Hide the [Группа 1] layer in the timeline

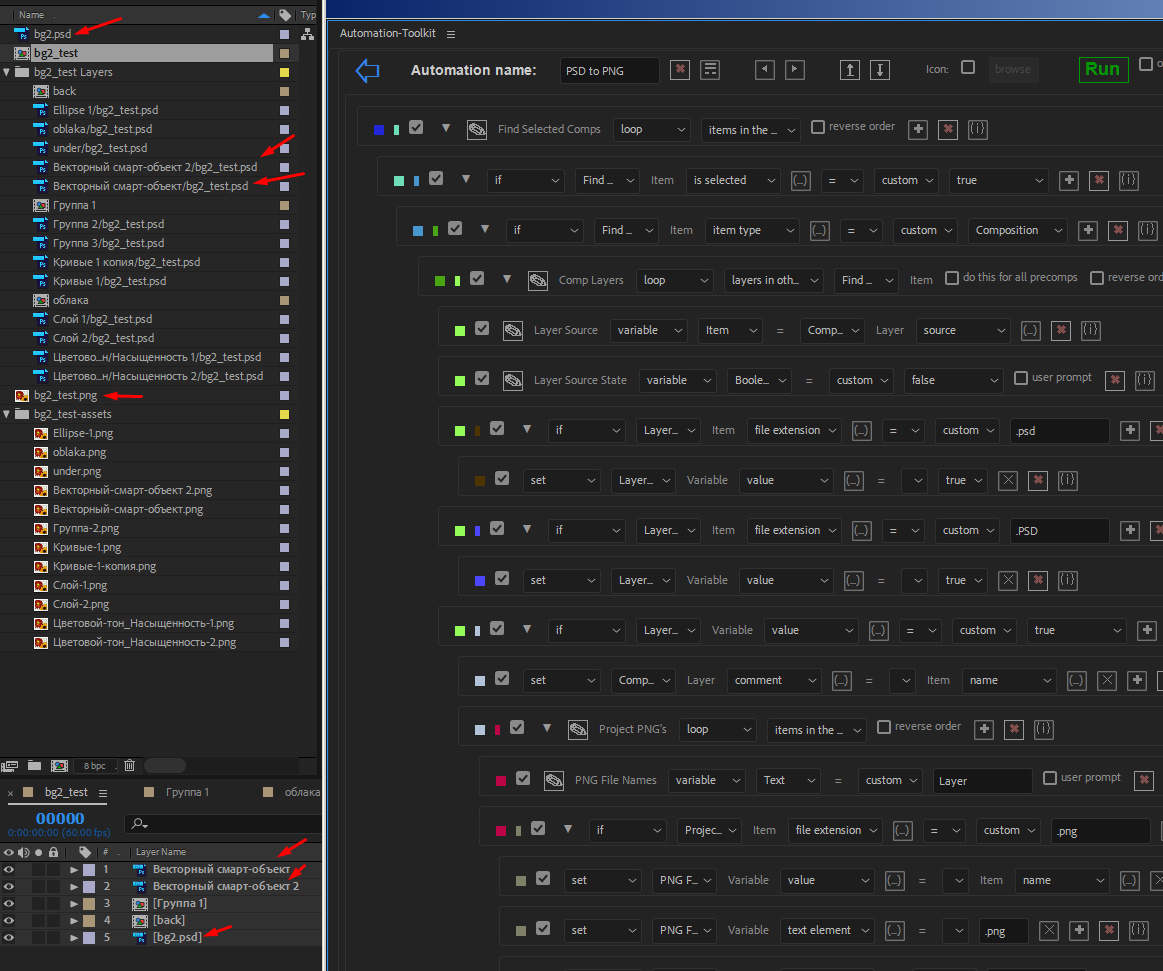(9, 903)
